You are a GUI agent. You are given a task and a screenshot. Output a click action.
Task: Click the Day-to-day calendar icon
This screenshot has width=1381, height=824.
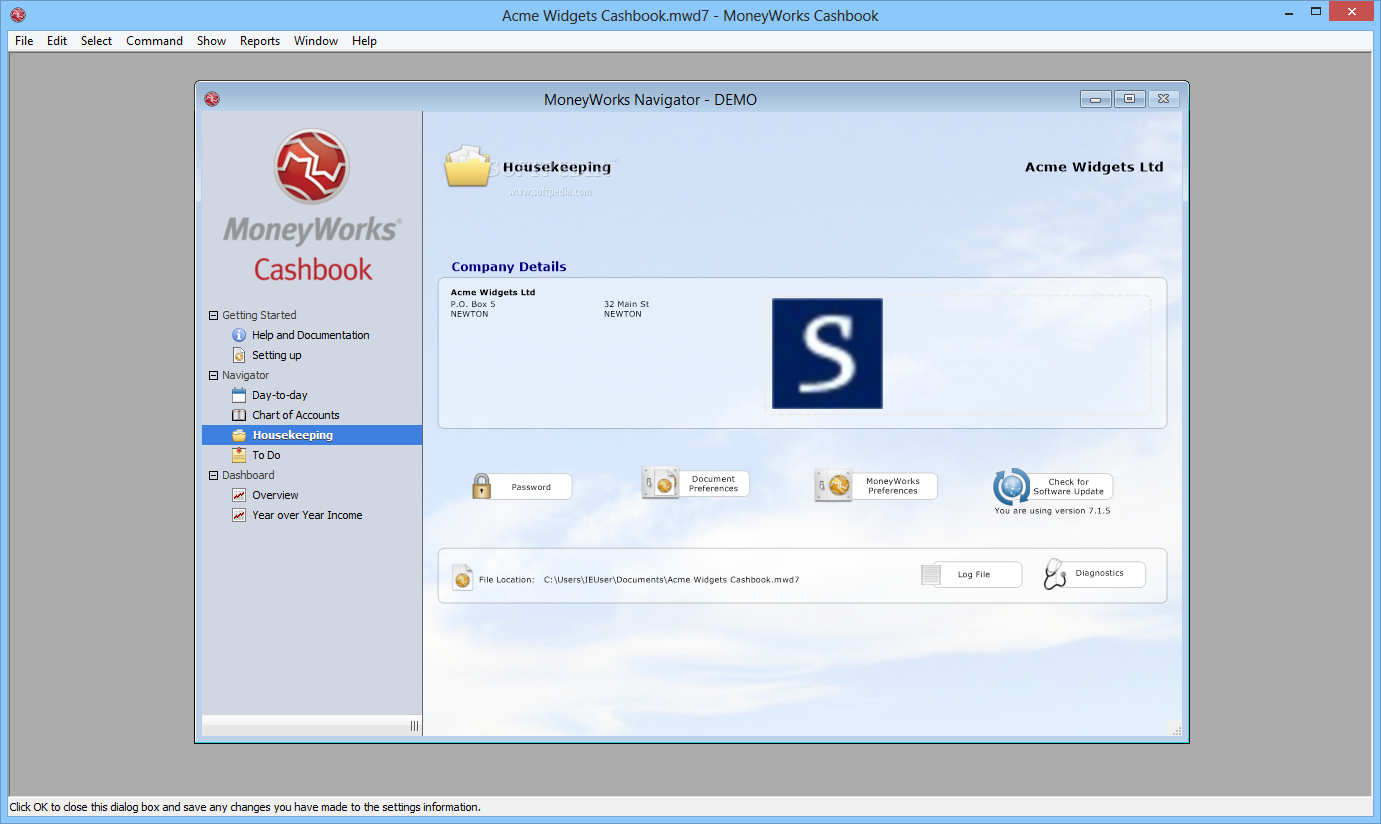click(239, 395)
